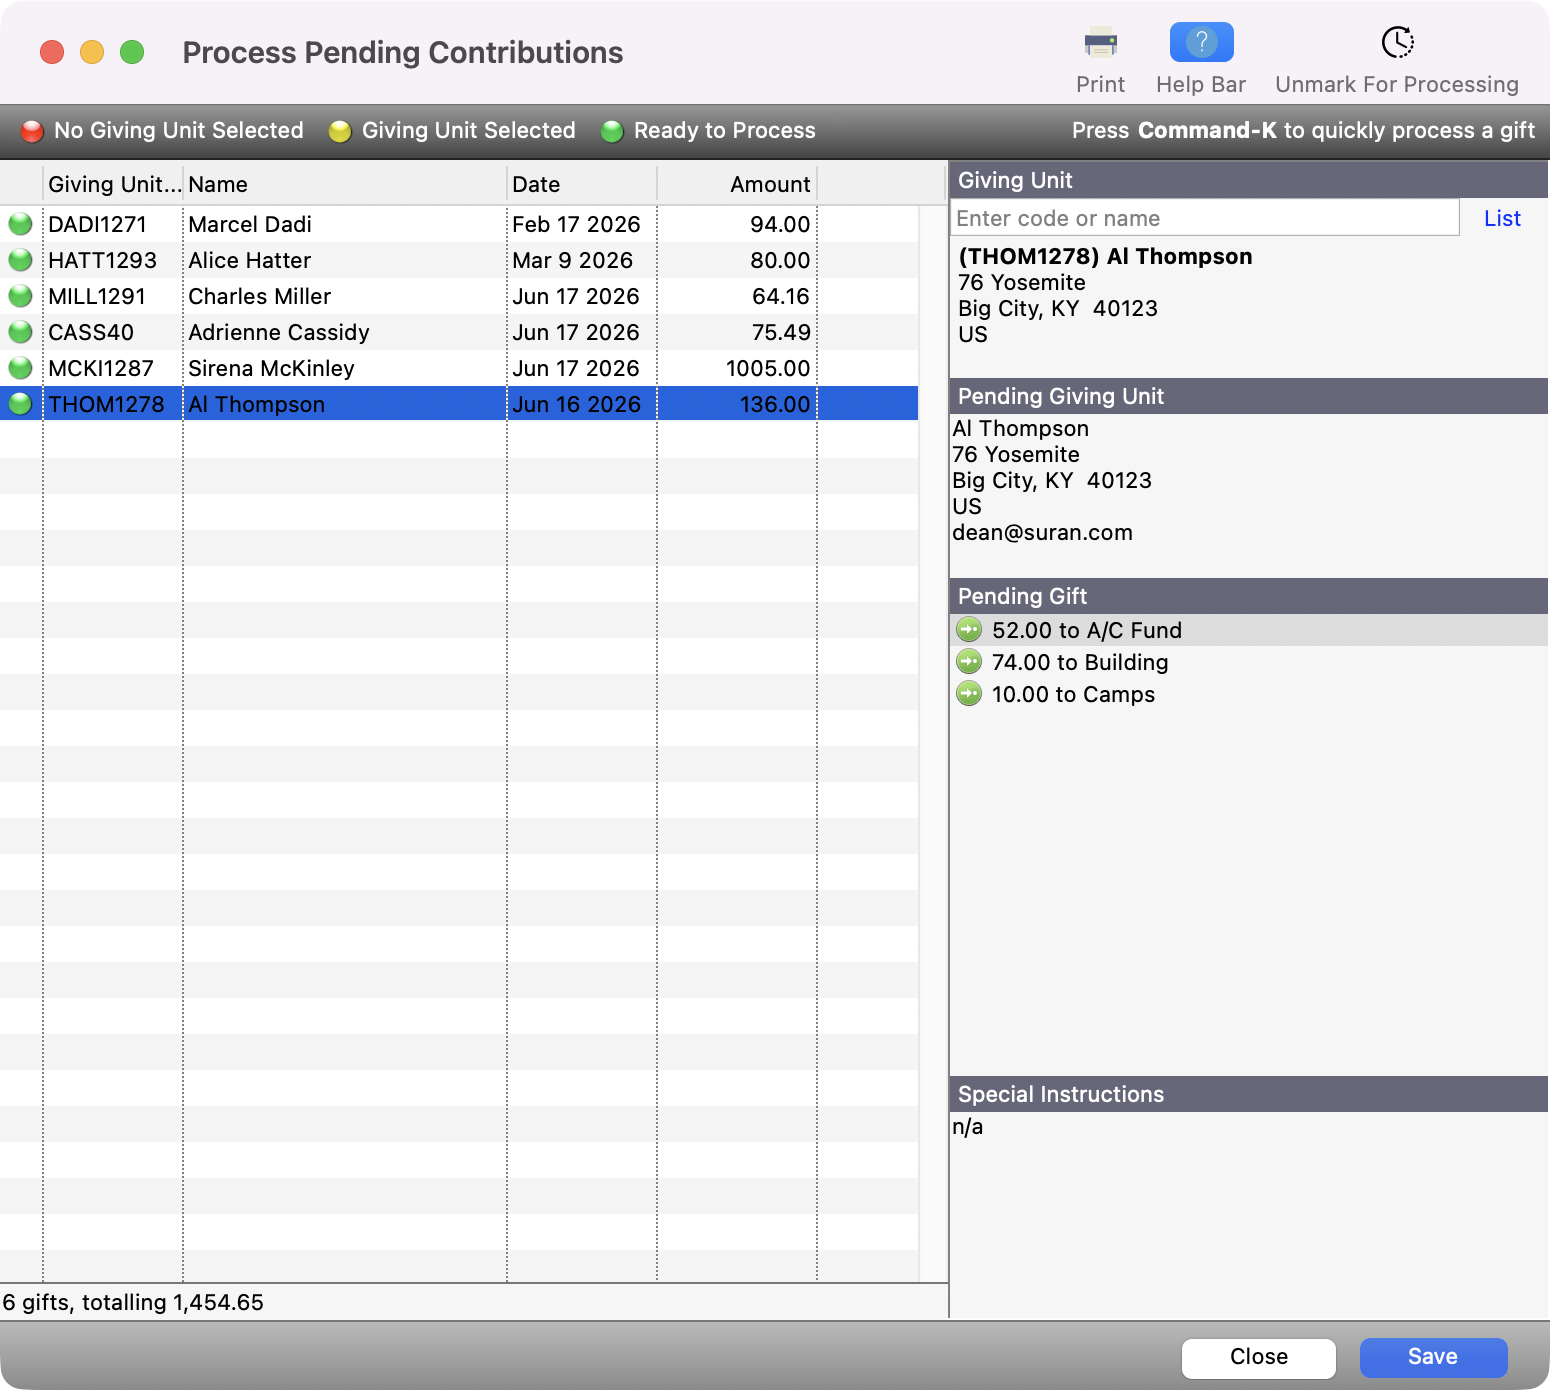This screenshot has width=1550, height=1390.
Task: Open the Help Bar
Action: [1201, 43]
